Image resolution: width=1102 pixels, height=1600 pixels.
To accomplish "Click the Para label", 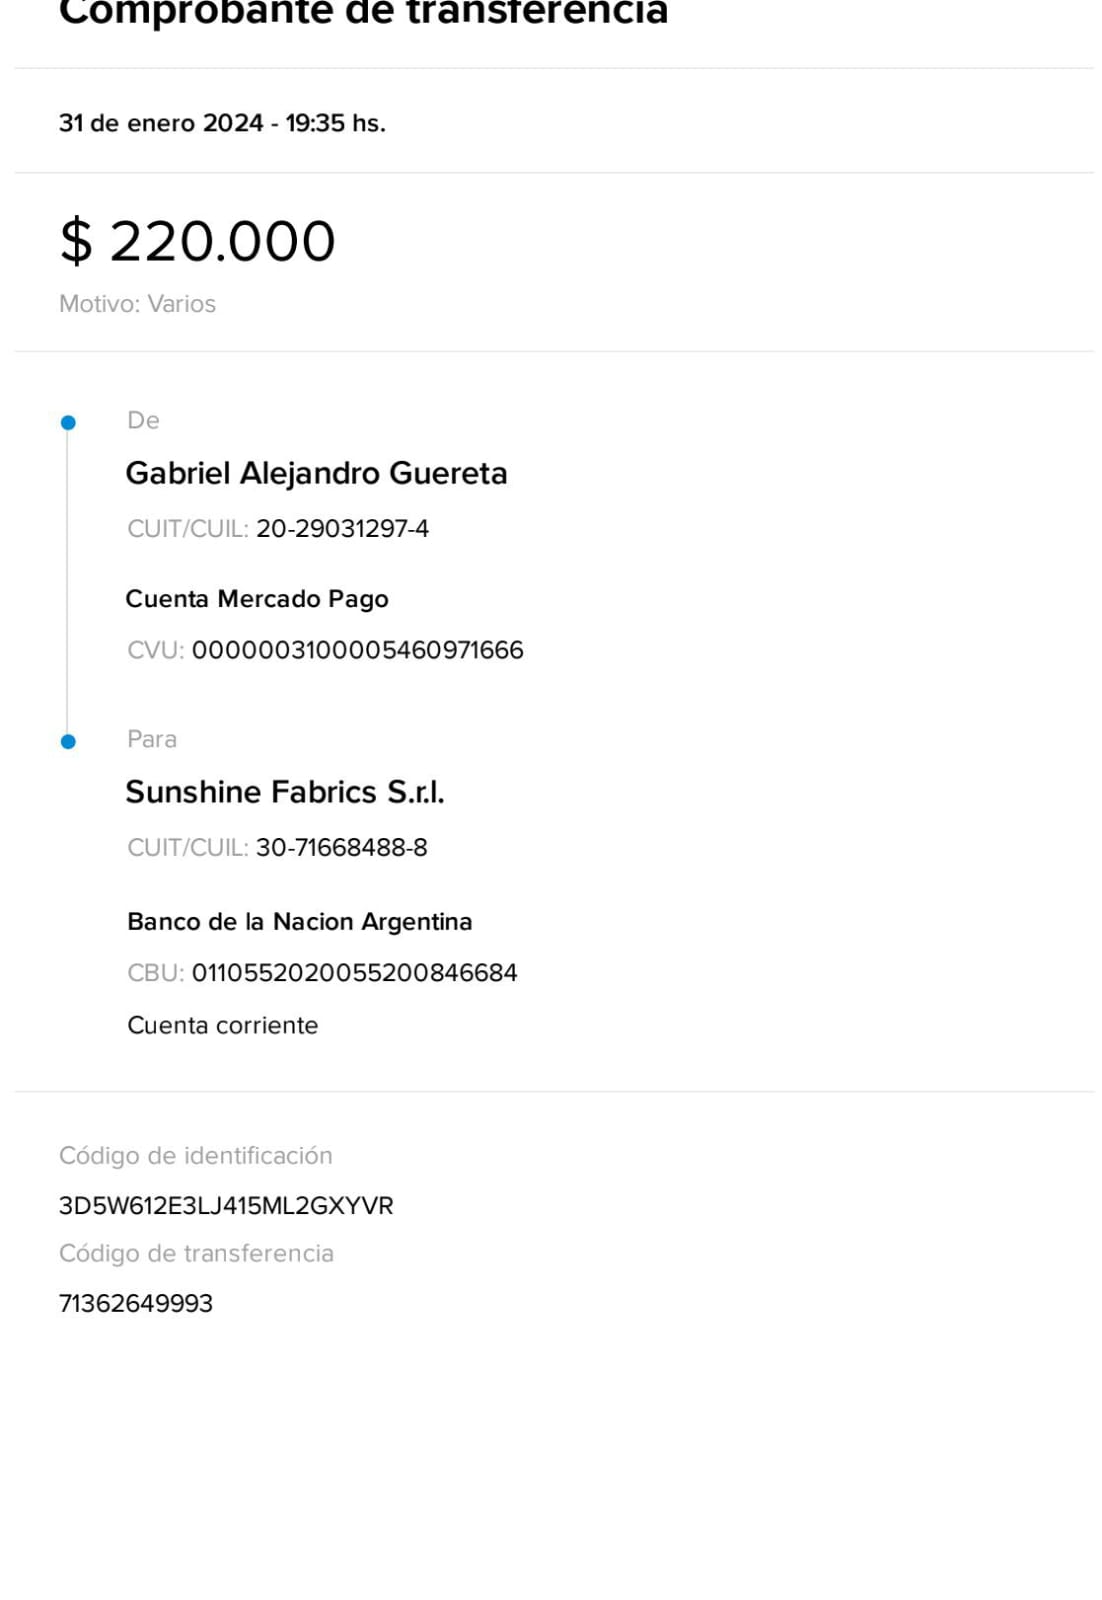I will (152, 739).
